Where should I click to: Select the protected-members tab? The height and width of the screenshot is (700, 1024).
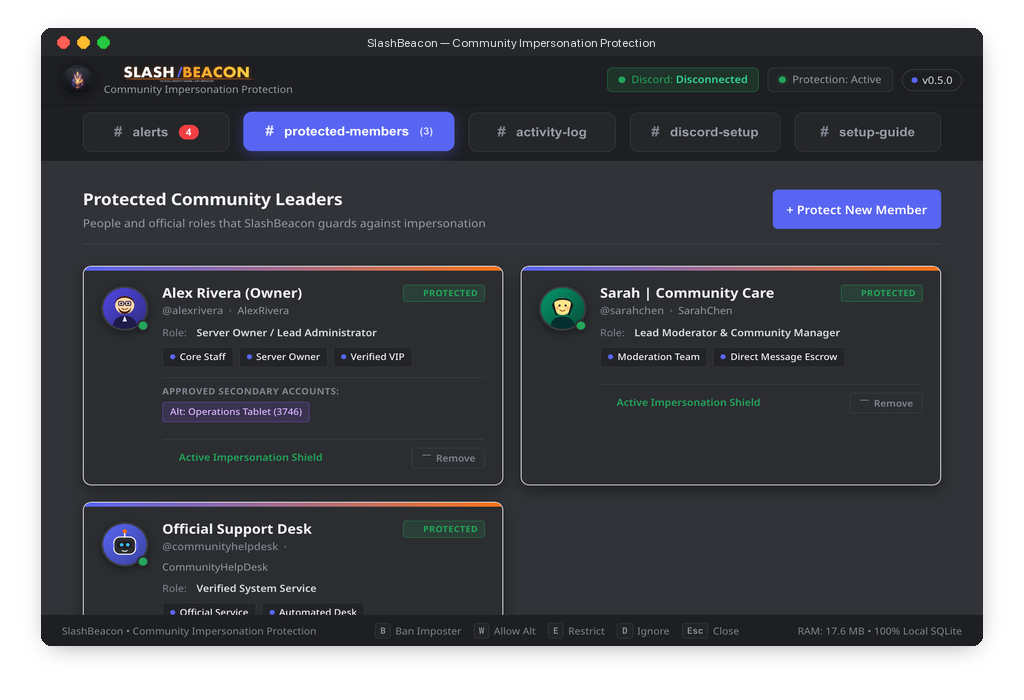click(349, 131)
